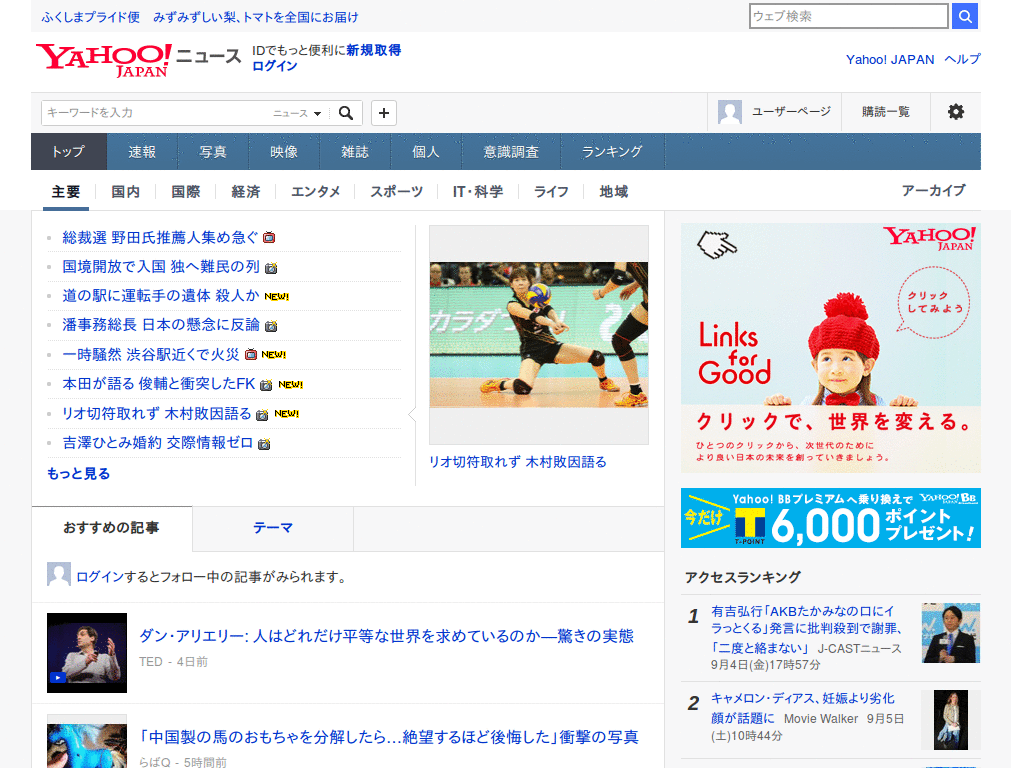The width and height of the screenshot is (1024, 768).
Task: Open the 中国製の馬のおもちゃ article title
Action: tap(389, 737)
